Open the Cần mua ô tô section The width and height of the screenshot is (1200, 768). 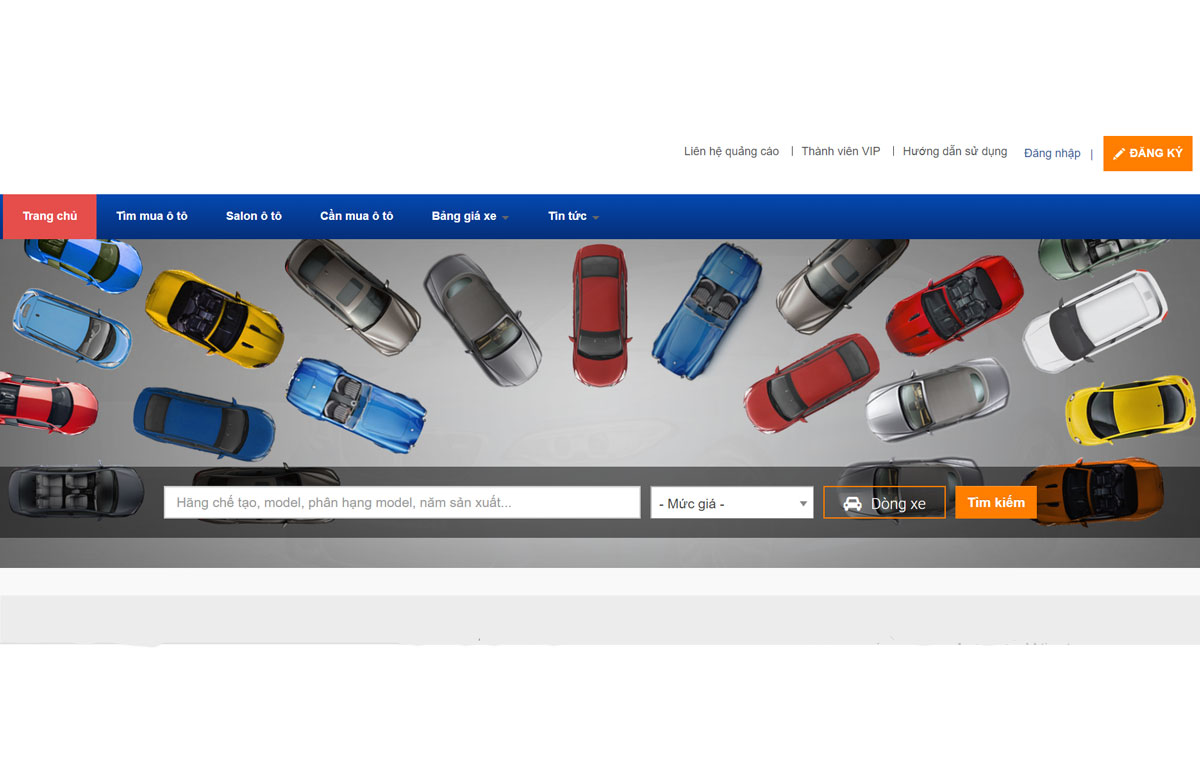356,216
